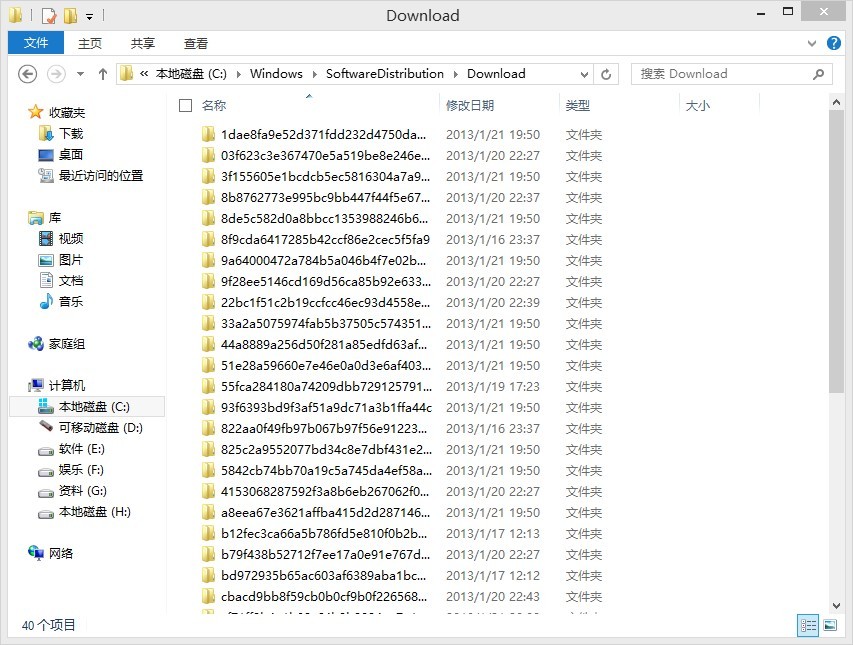Select folder 93f6393bd9f3af51a9dc71a3b1ffa44c
The image size is (853, 645).
(x=326, y=407)
